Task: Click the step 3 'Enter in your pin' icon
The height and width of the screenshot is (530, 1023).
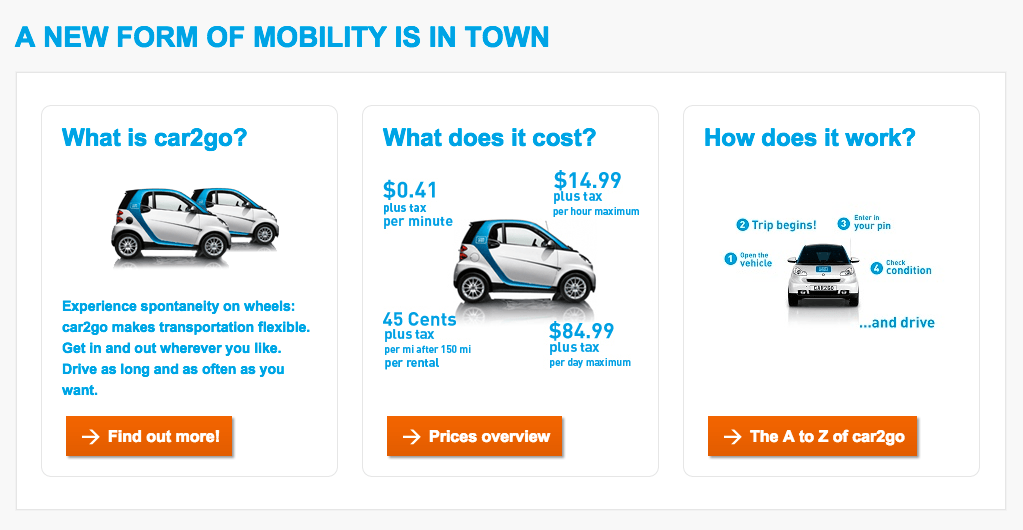Action: point(843,224)
